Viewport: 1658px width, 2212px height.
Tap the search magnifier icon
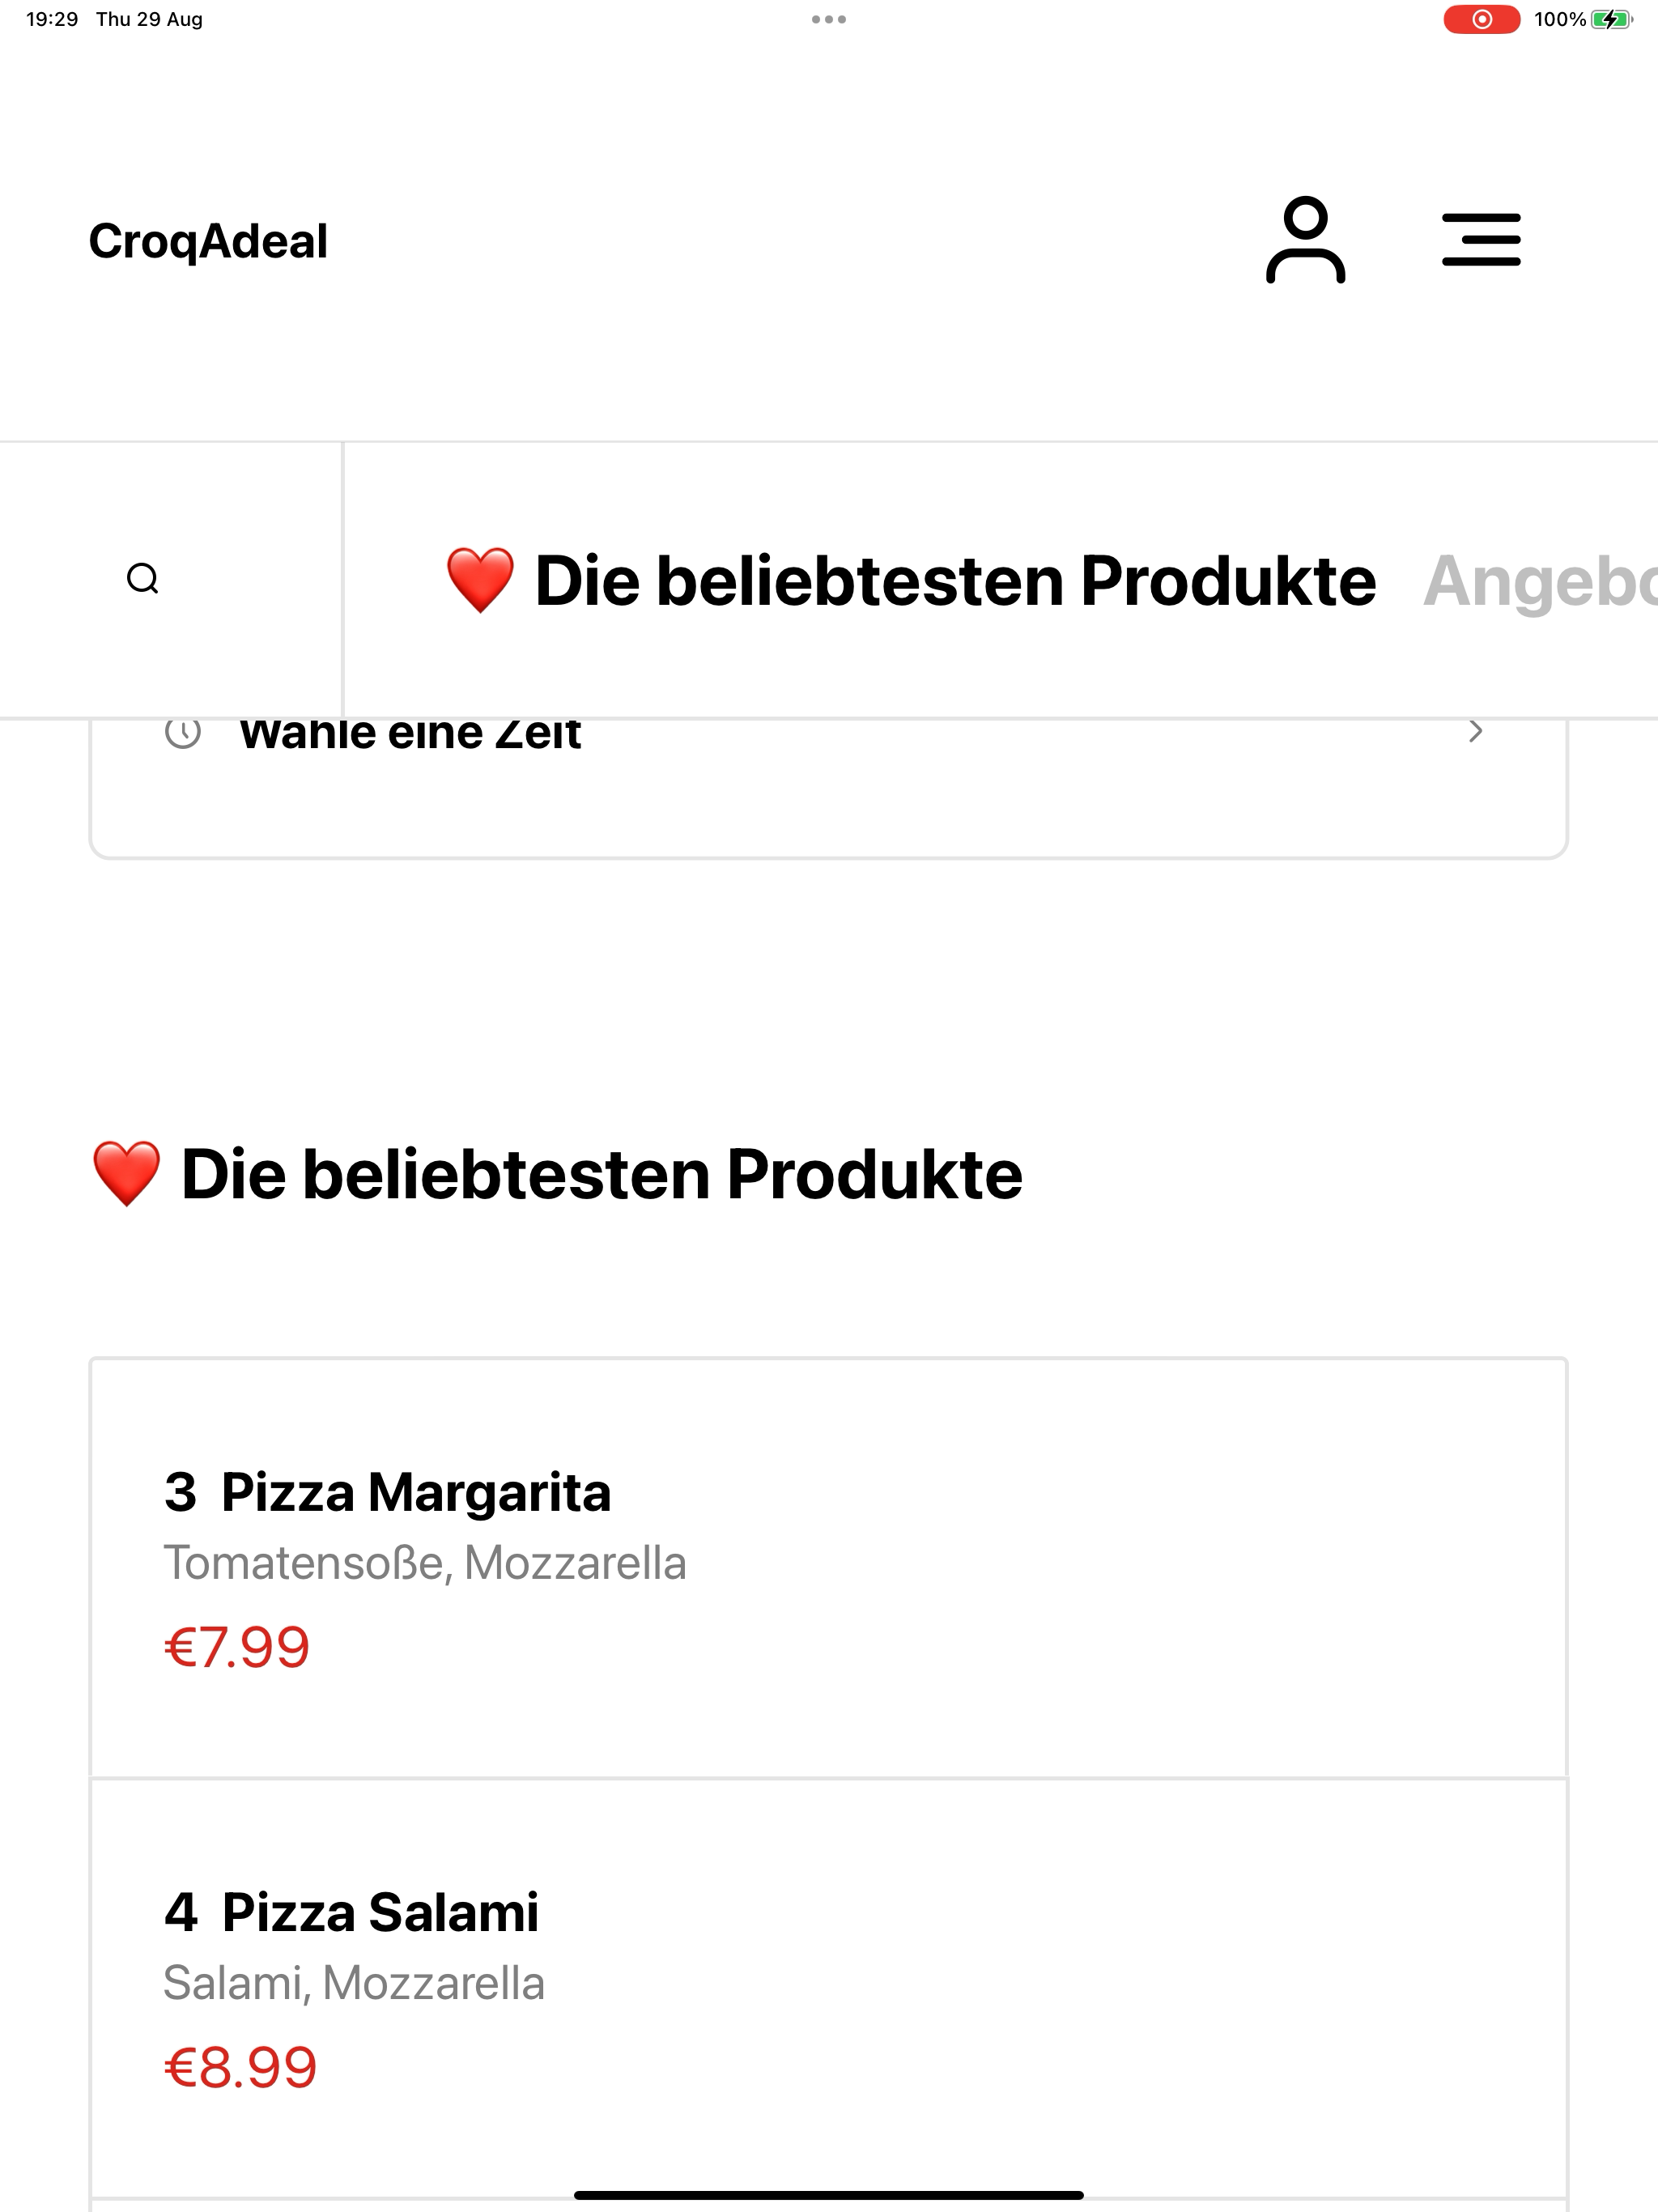pos(143,579)
